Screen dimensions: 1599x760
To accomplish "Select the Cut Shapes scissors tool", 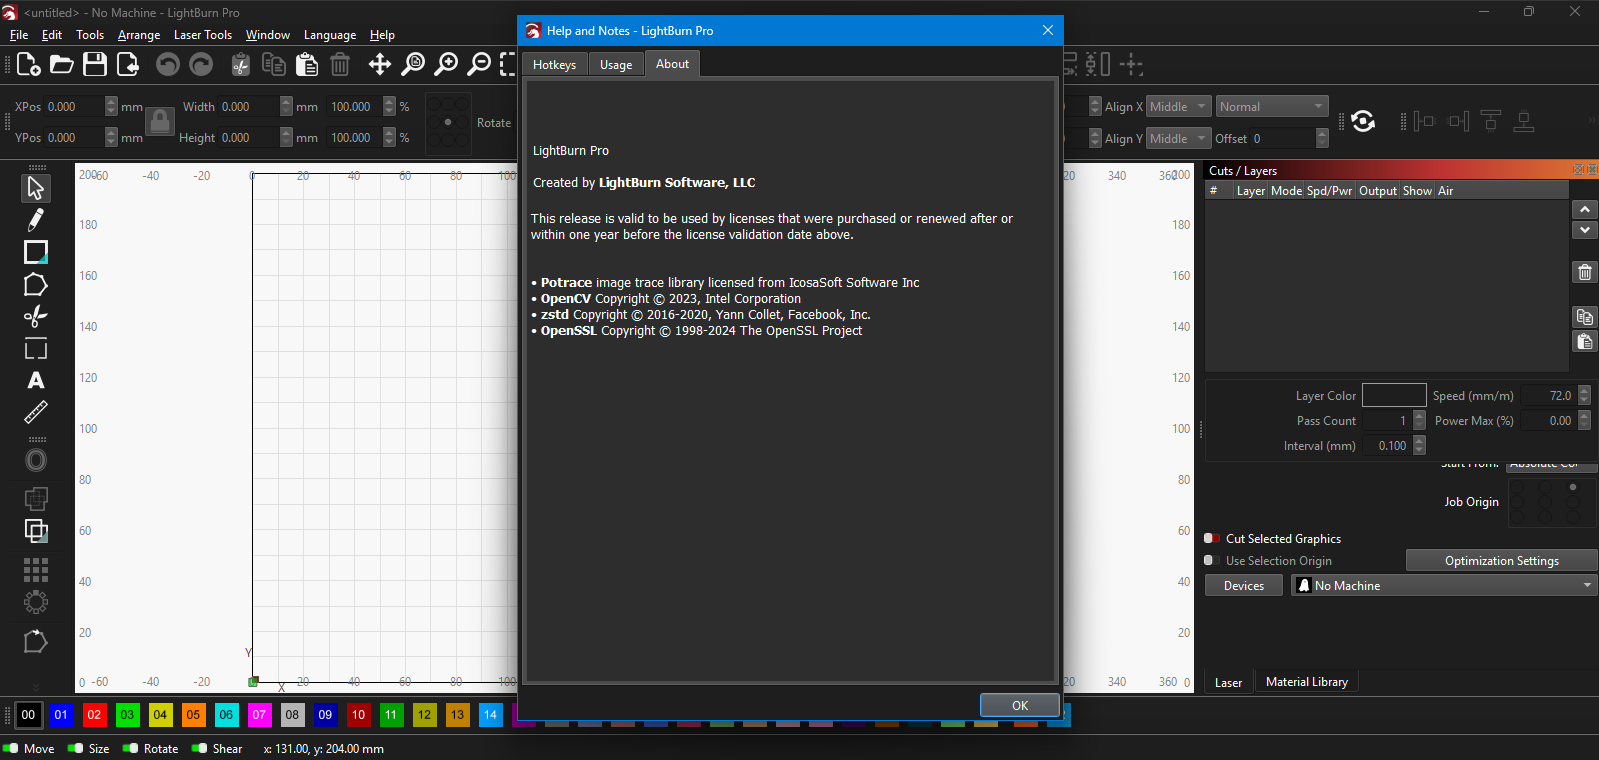I will 36,316.
